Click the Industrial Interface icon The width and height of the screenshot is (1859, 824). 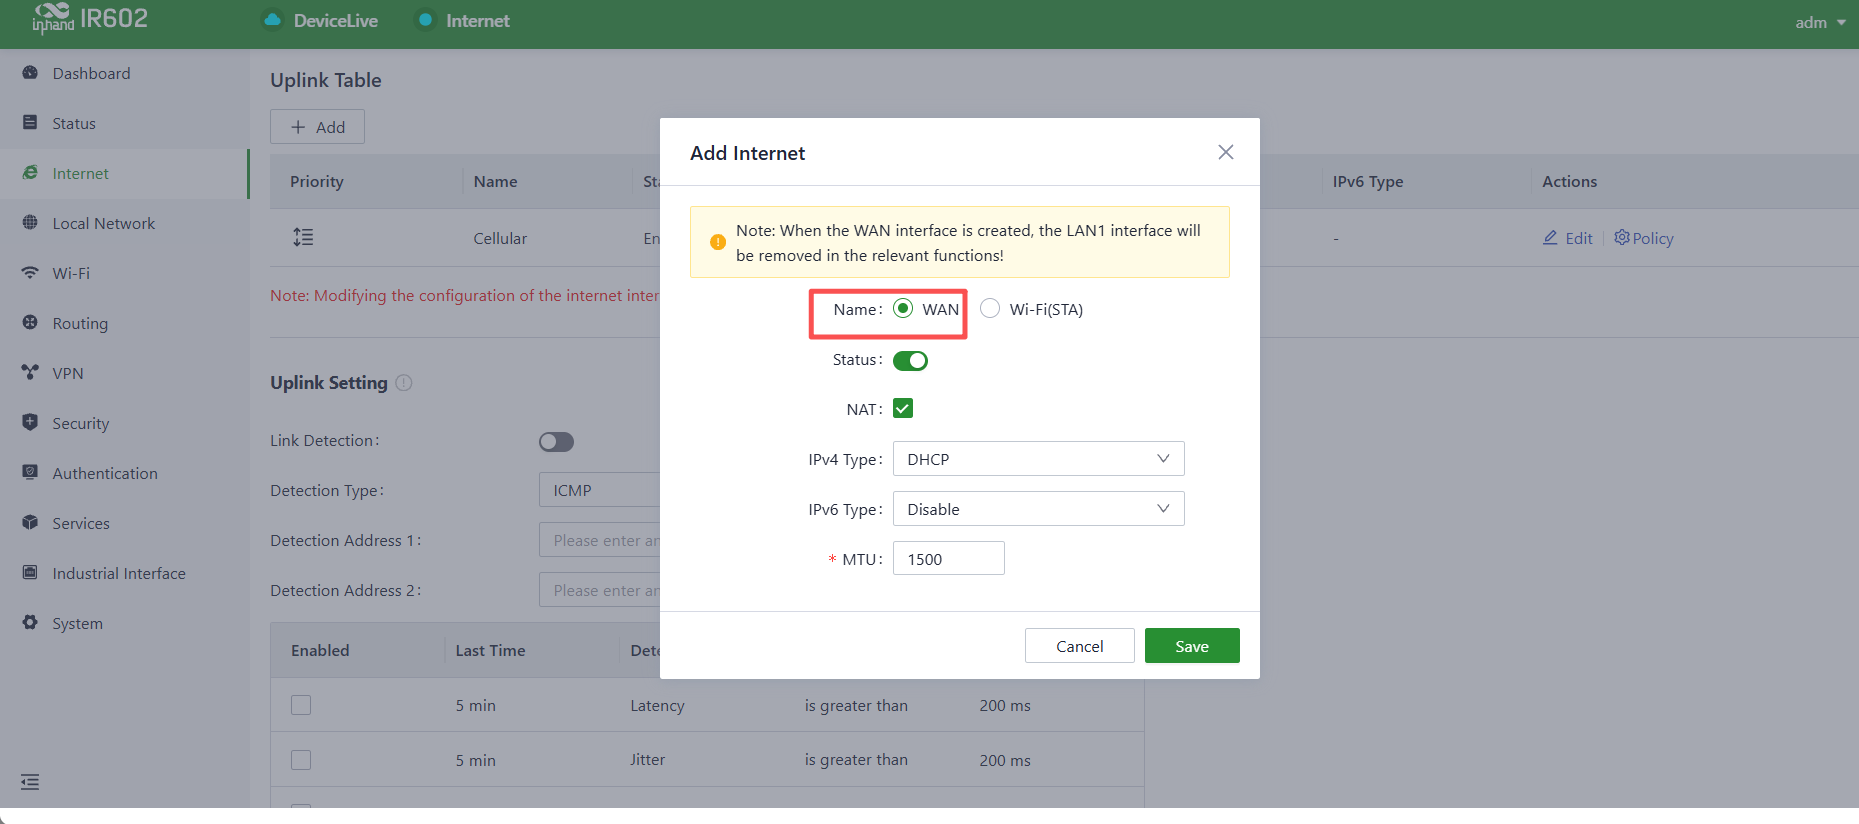pyautogui.click(x=30, y=573)
